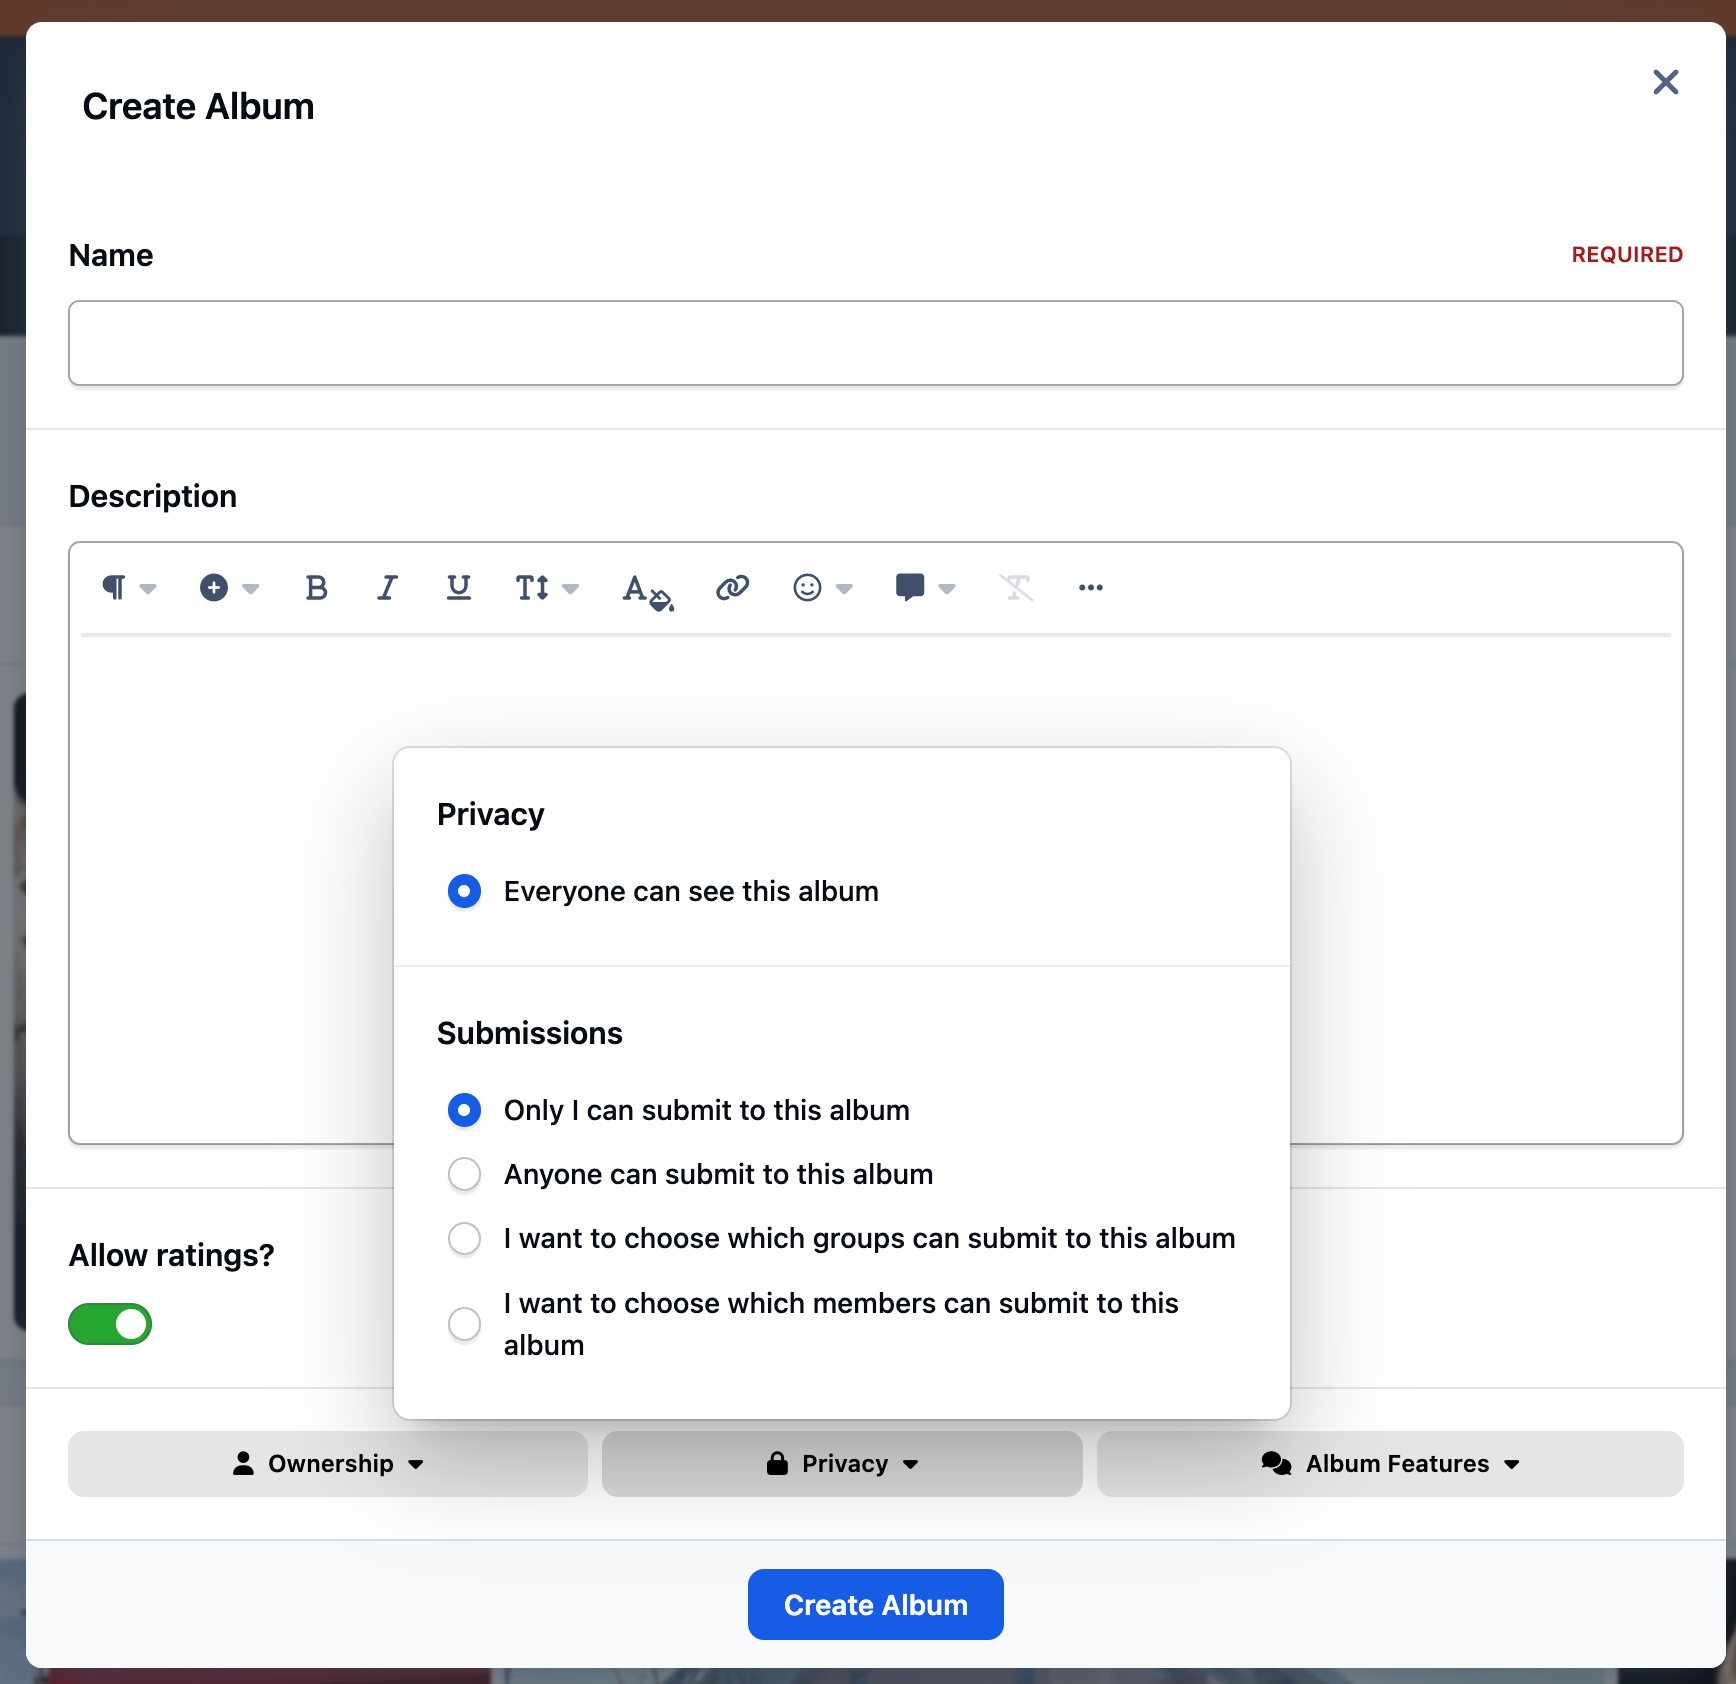Click the quote bubble icon
The image size is (1736, 1684).
(910, 588)
